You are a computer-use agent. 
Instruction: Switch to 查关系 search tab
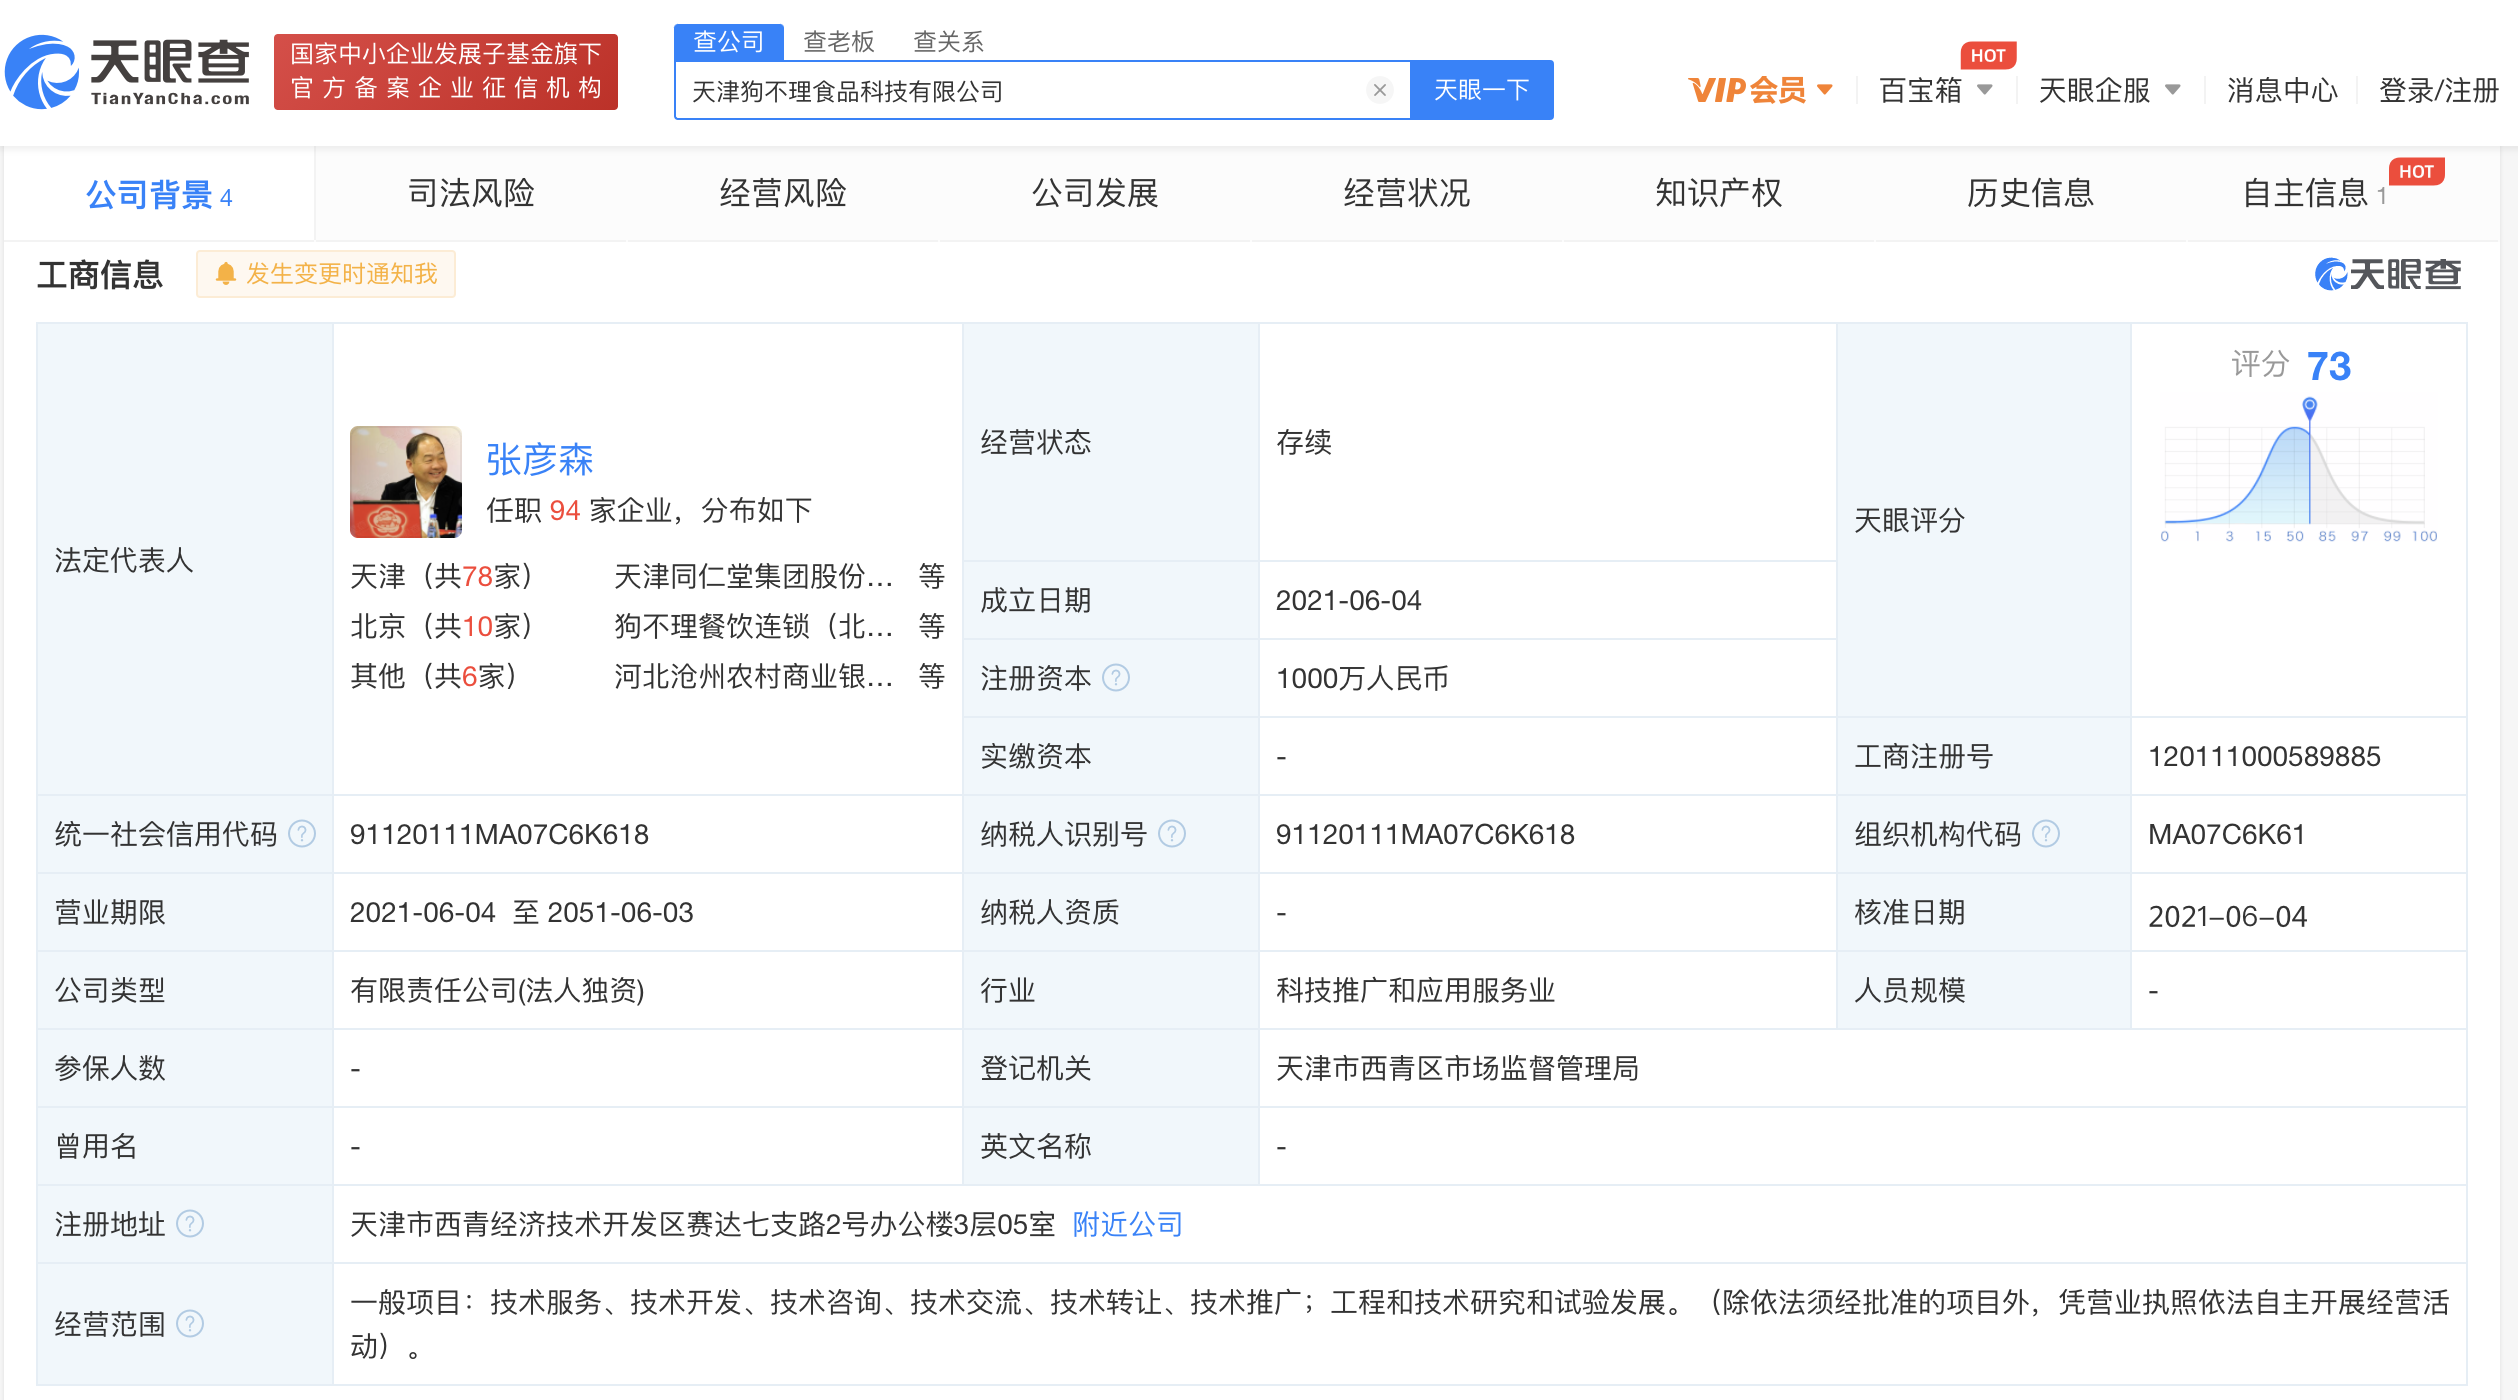948,41
